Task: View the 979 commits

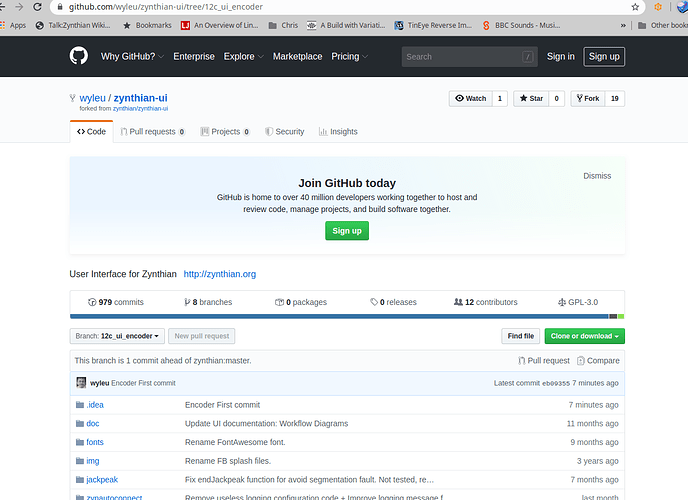Action: 116,302
